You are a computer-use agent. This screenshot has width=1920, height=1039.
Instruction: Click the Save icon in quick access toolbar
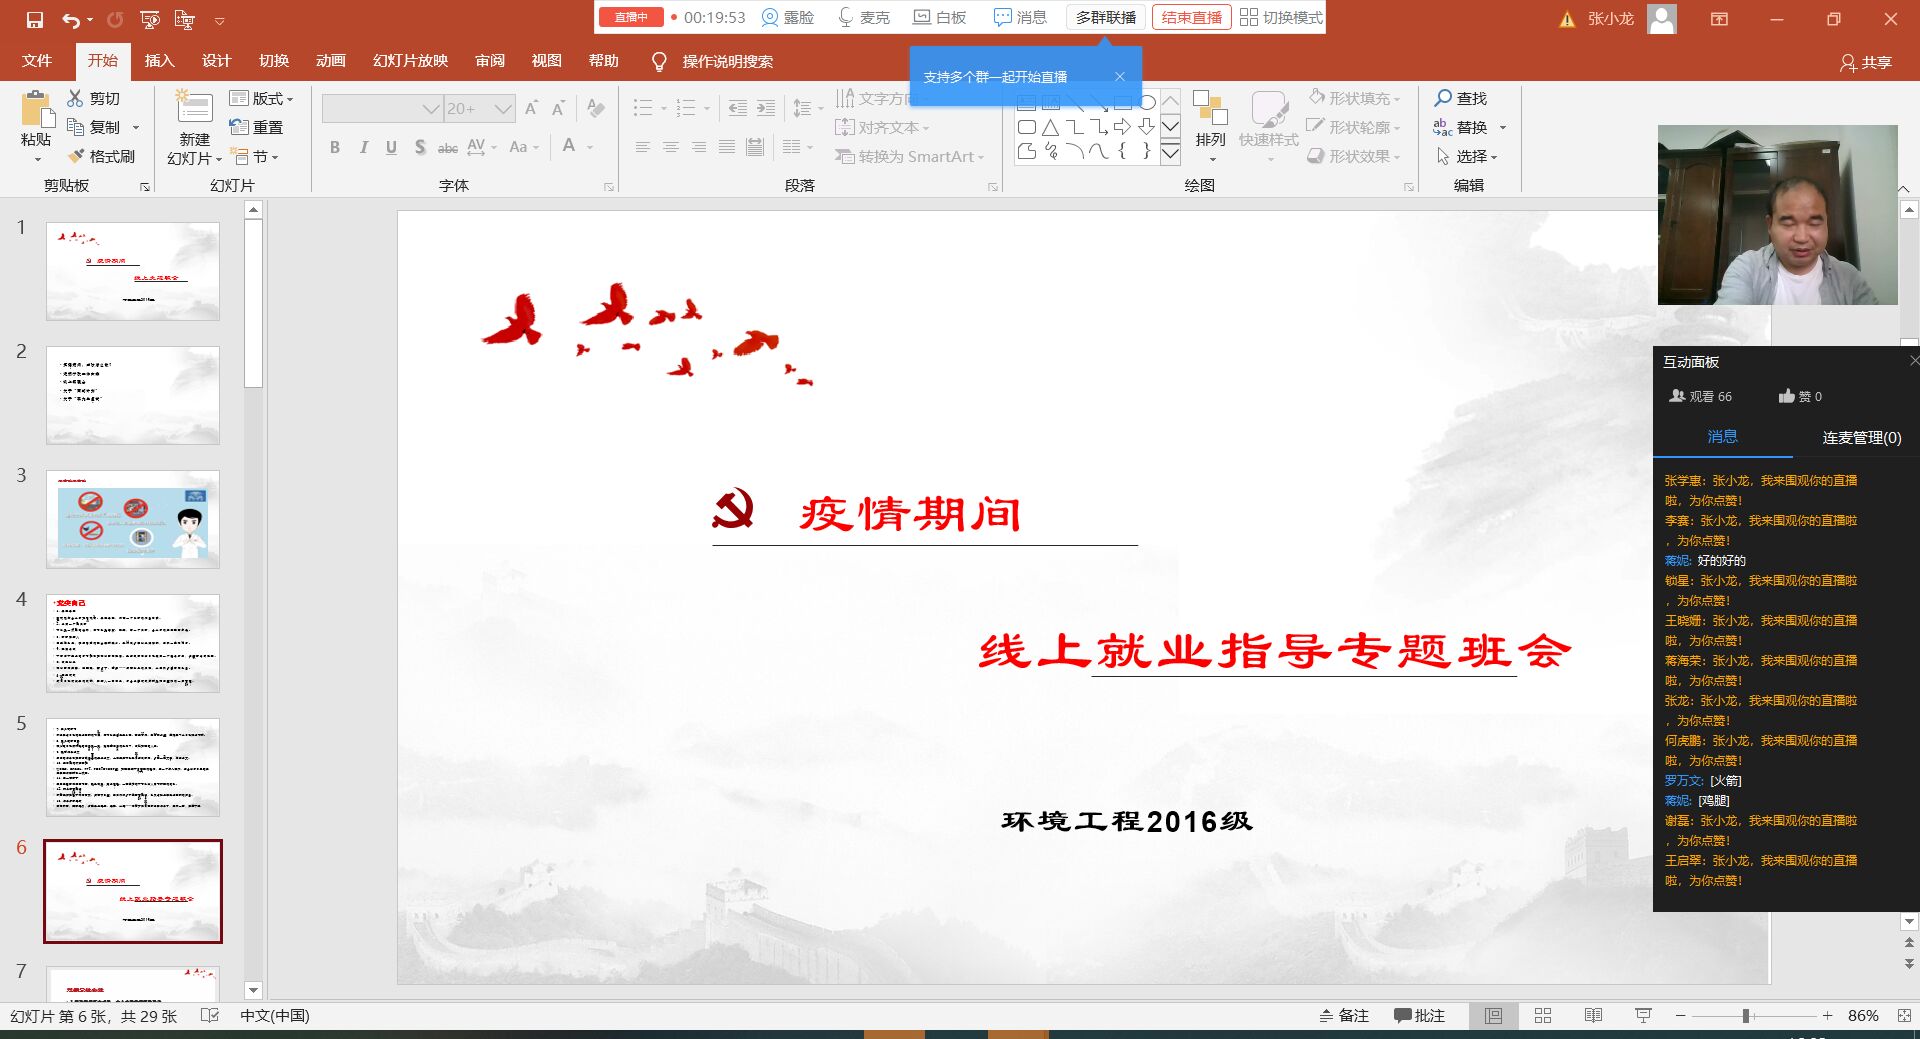[35, 20]
